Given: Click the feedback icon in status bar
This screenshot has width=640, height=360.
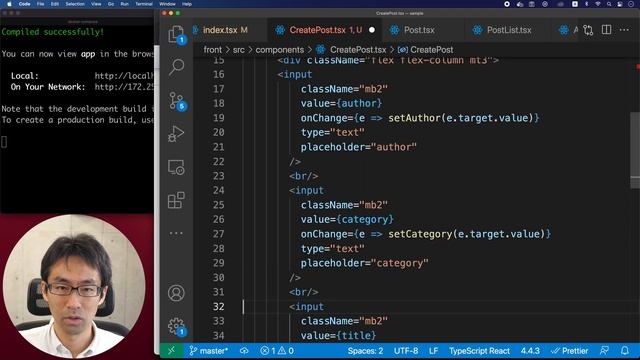Looking at the screenshot, I should (x=604, y=351).
